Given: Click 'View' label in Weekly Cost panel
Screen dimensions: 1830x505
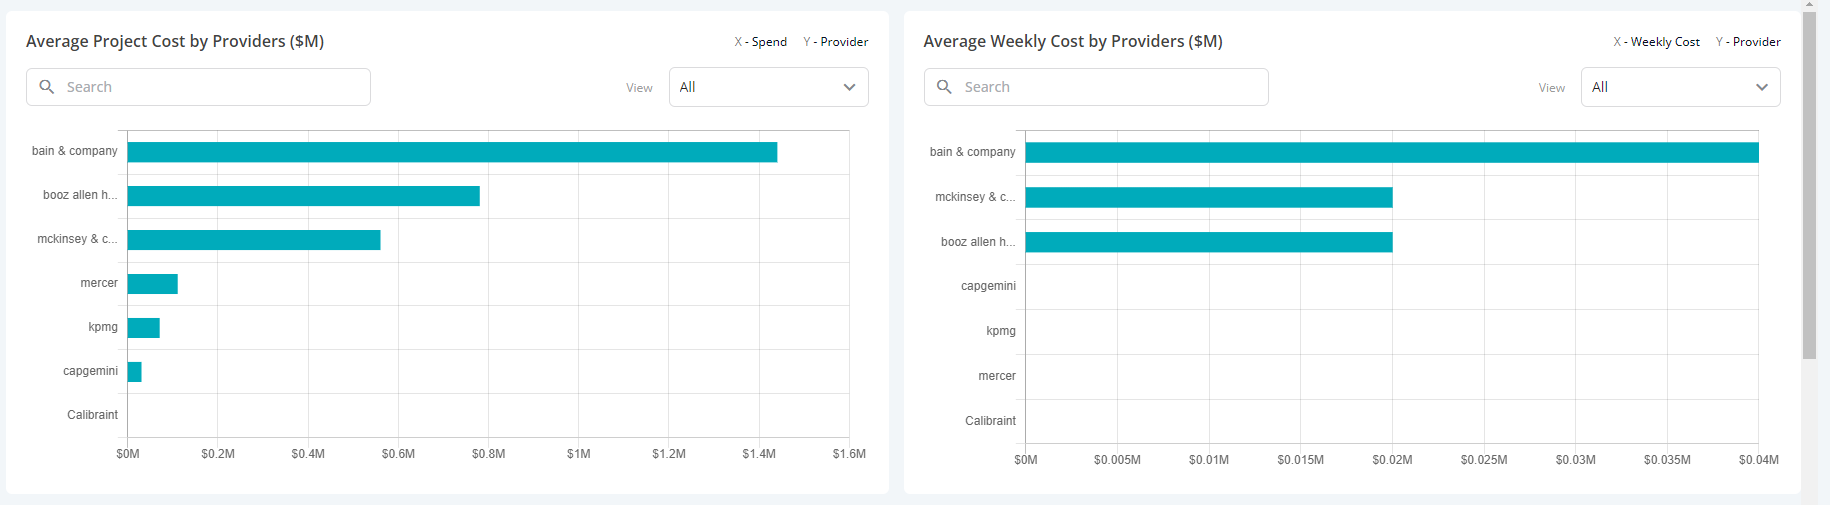Looking at the screenshot, I should [x=1552, y=88].
